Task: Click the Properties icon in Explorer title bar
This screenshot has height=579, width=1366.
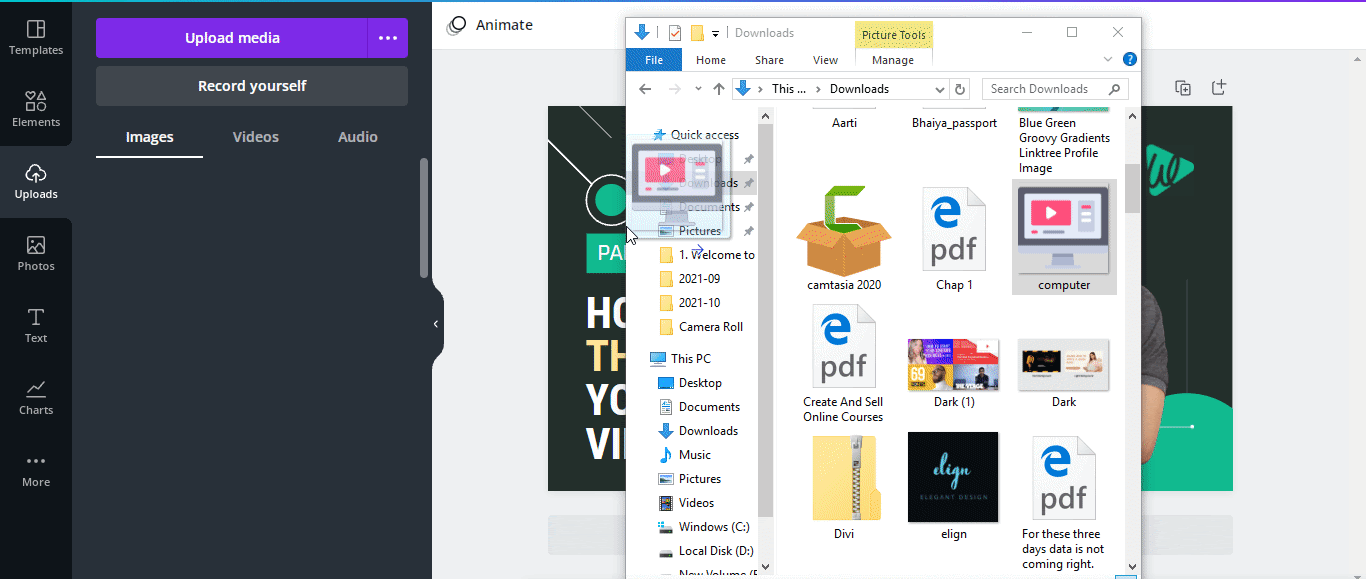Action: point(675,33)
